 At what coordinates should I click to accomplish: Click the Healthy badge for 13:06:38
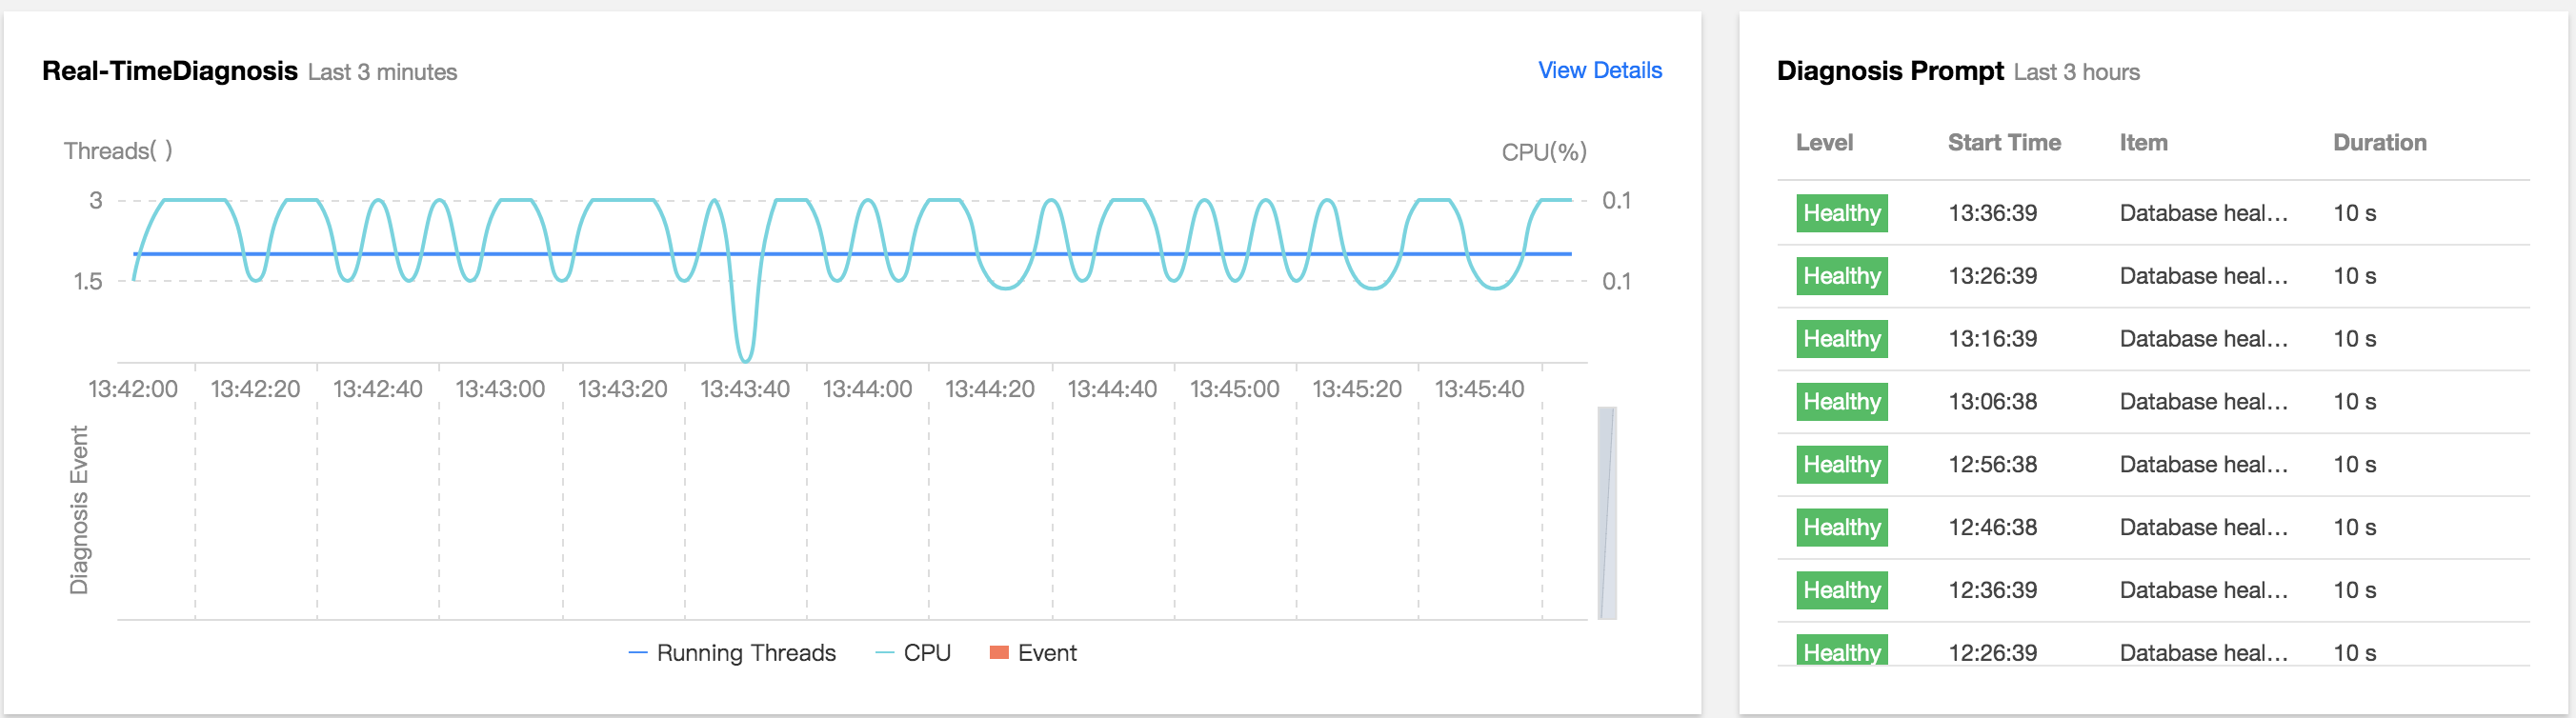coord(1841,402)
